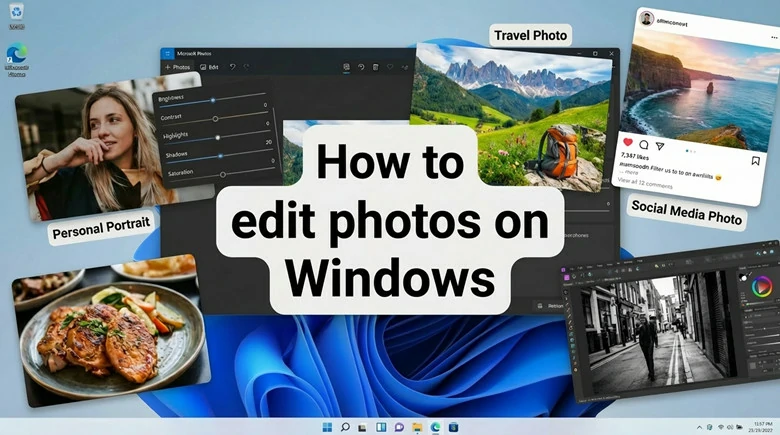
Task: Expand the system tray hidden icons chevron
Action: (x=699, y=427)
